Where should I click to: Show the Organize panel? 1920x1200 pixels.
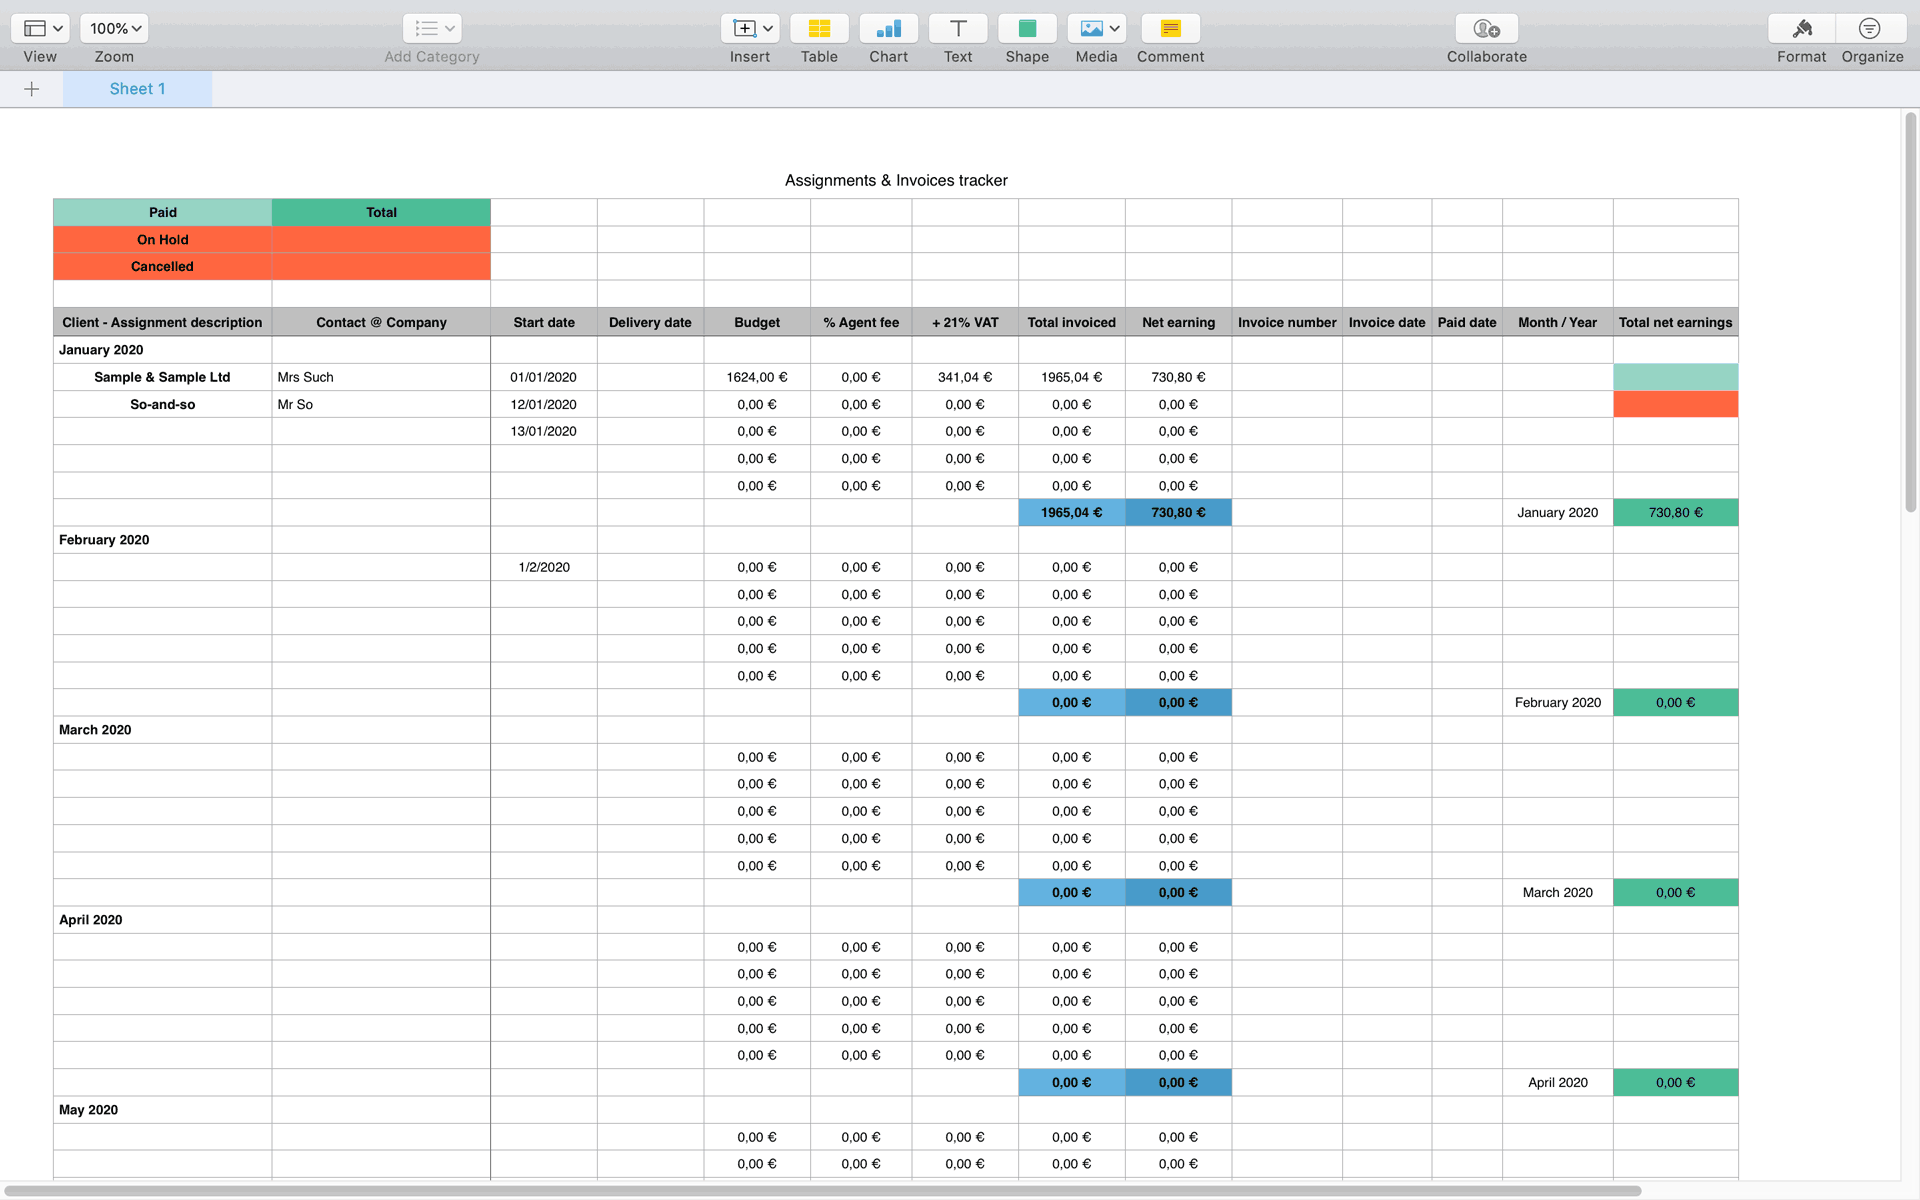[x=1870, y=29]
